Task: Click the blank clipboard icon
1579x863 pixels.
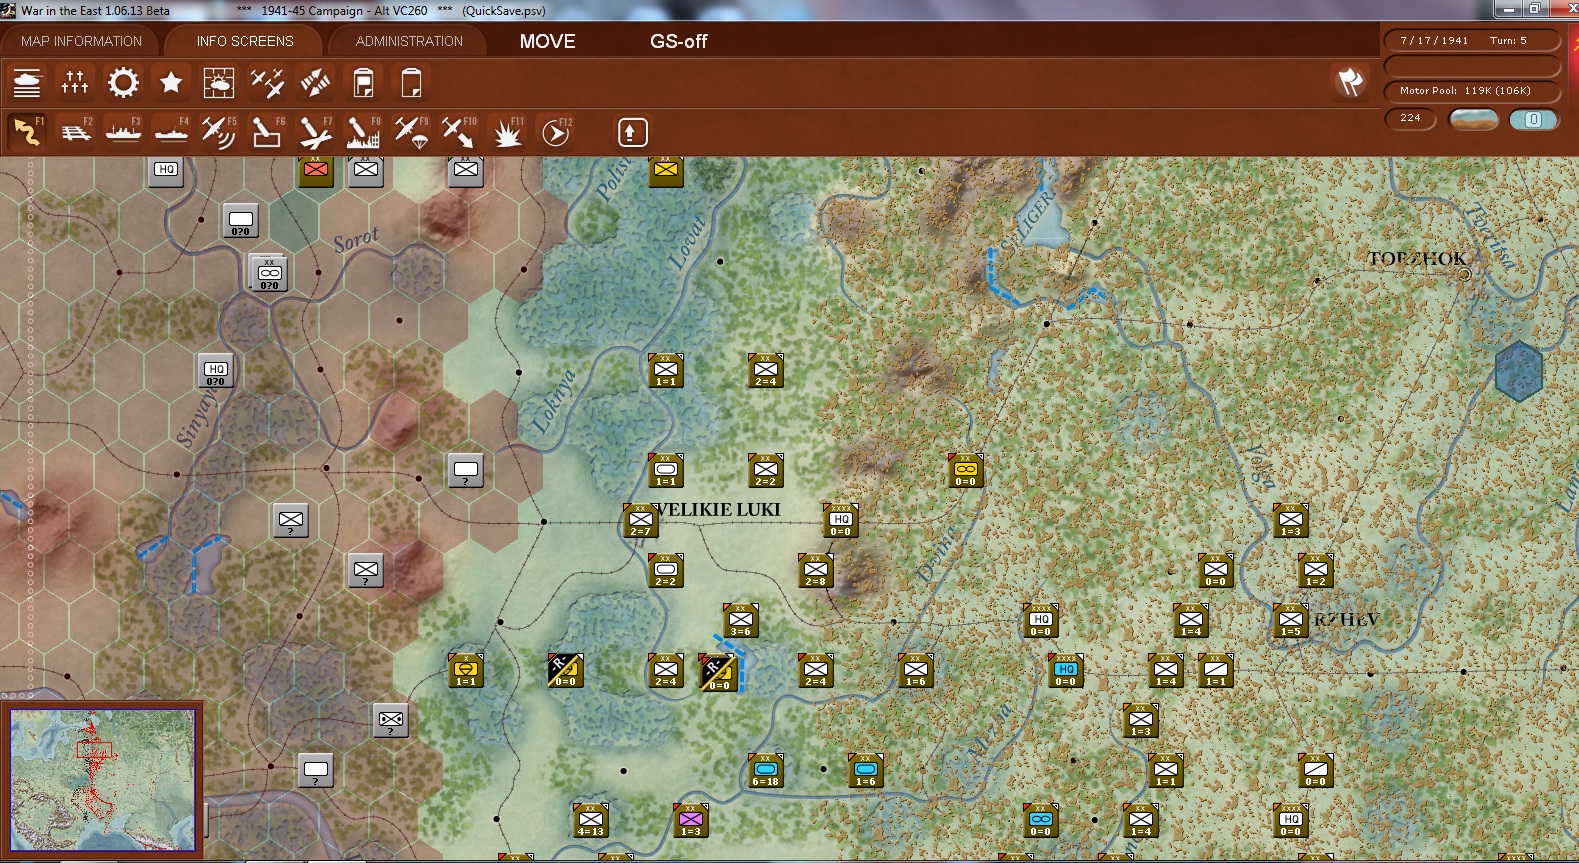Action: pyautogui.click(x=411, y=82)
